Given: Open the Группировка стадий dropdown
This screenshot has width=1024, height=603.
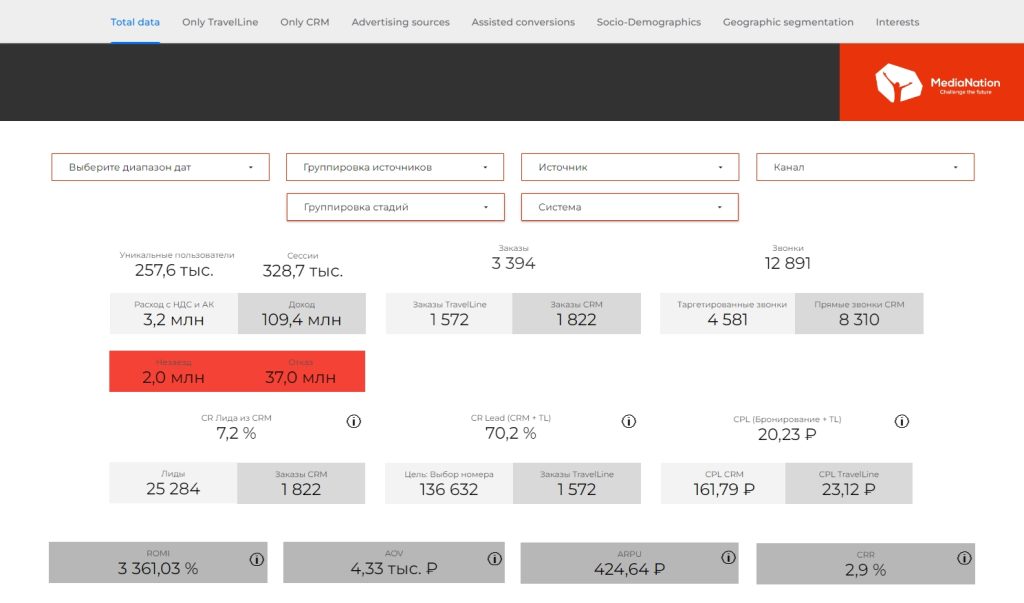Looking at the screenshot, I should coord(395,207).
